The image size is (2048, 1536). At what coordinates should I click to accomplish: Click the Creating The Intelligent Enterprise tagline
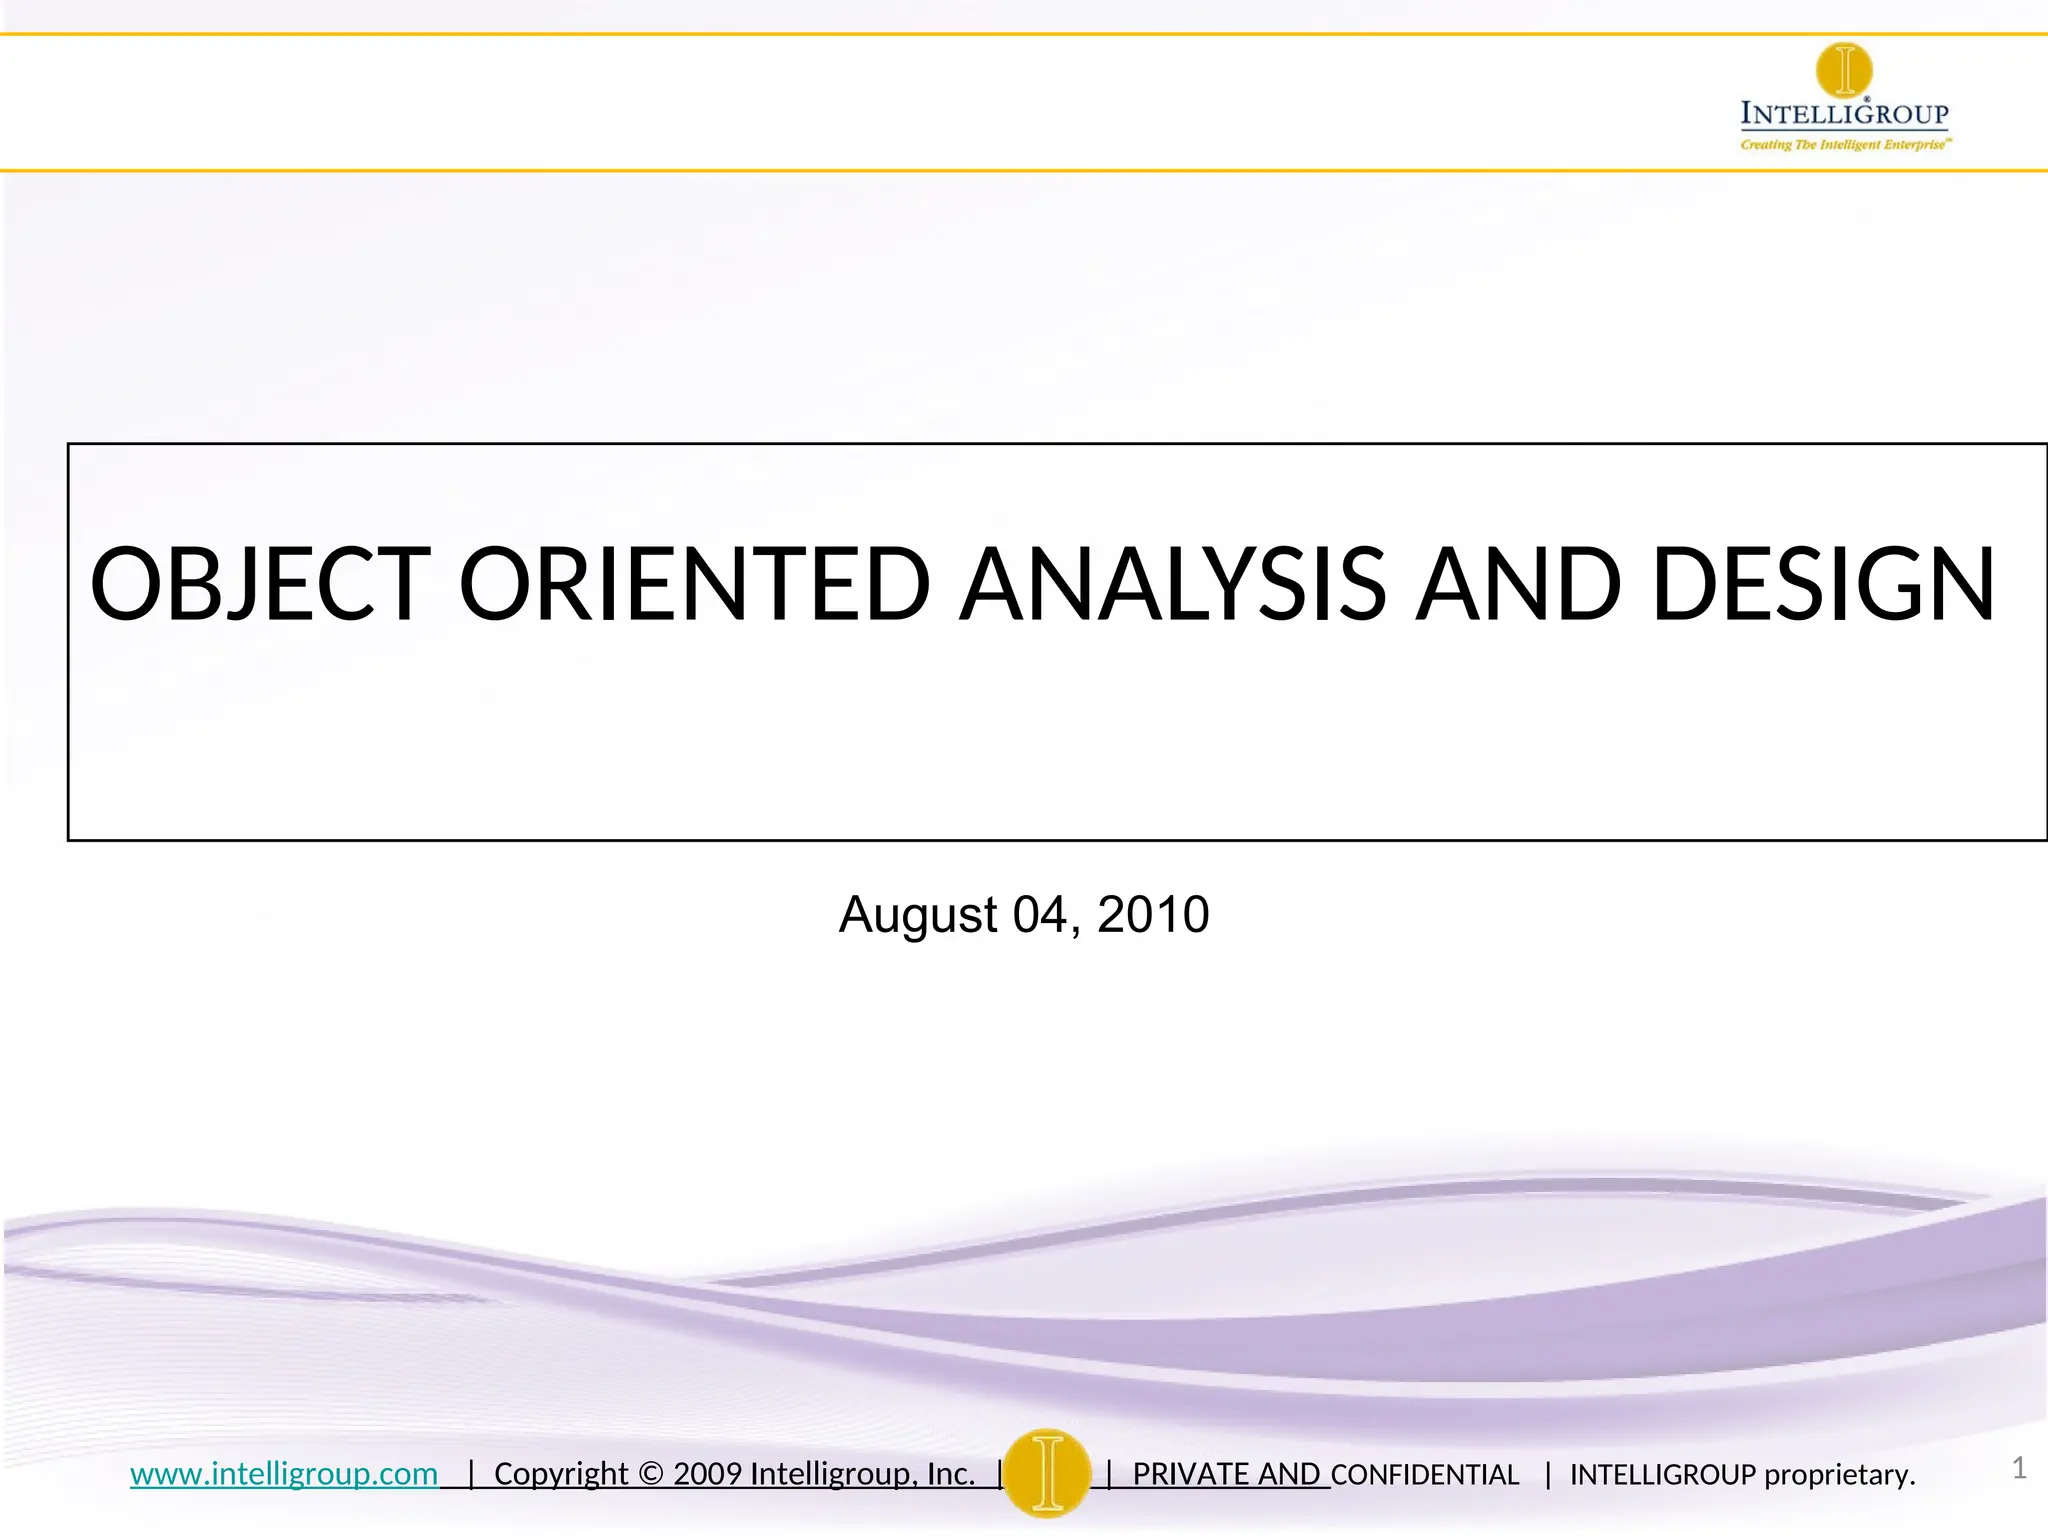pyautogui.click(x=1845, y=145)
